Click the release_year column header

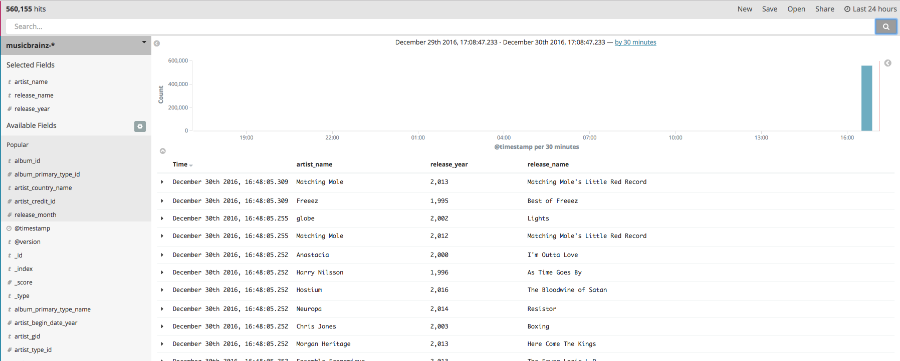tap(449, 165)
